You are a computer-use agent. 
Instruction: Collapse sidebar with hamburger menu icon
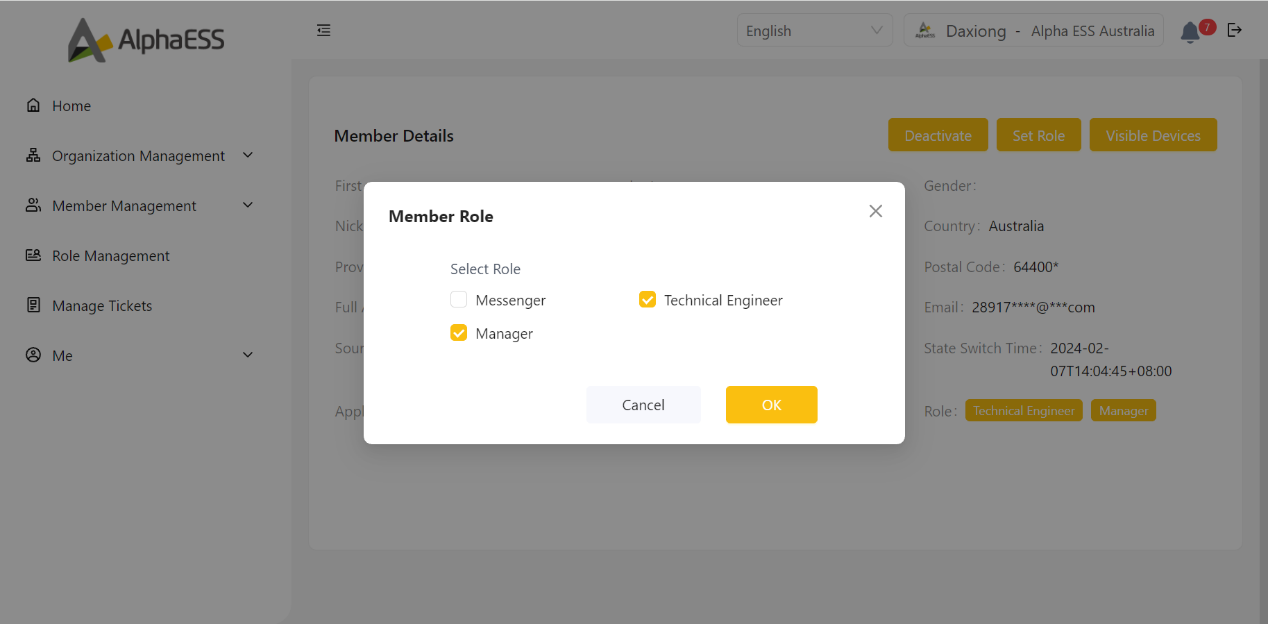[x=323, y=31]
